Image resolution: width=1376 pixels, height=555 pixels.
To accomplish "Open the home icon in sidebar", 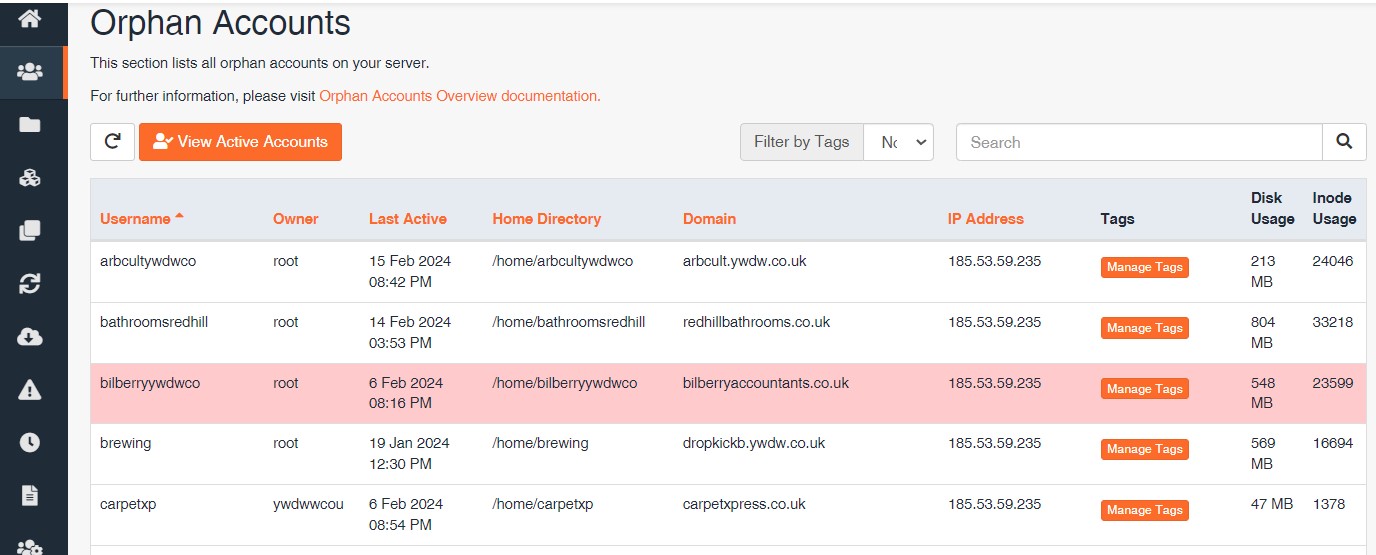I will 30,18.
